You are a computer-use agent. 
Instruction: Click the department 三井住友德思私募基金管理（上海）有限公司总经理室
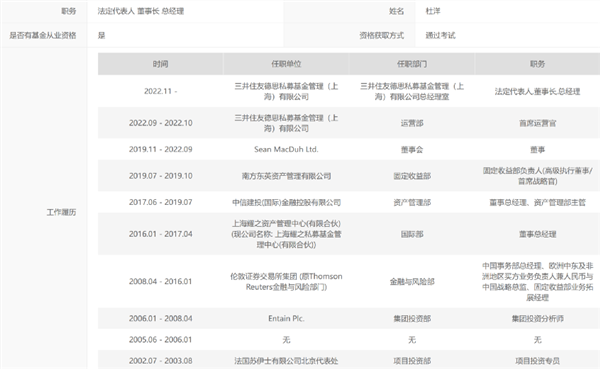[x=412, y=91]
